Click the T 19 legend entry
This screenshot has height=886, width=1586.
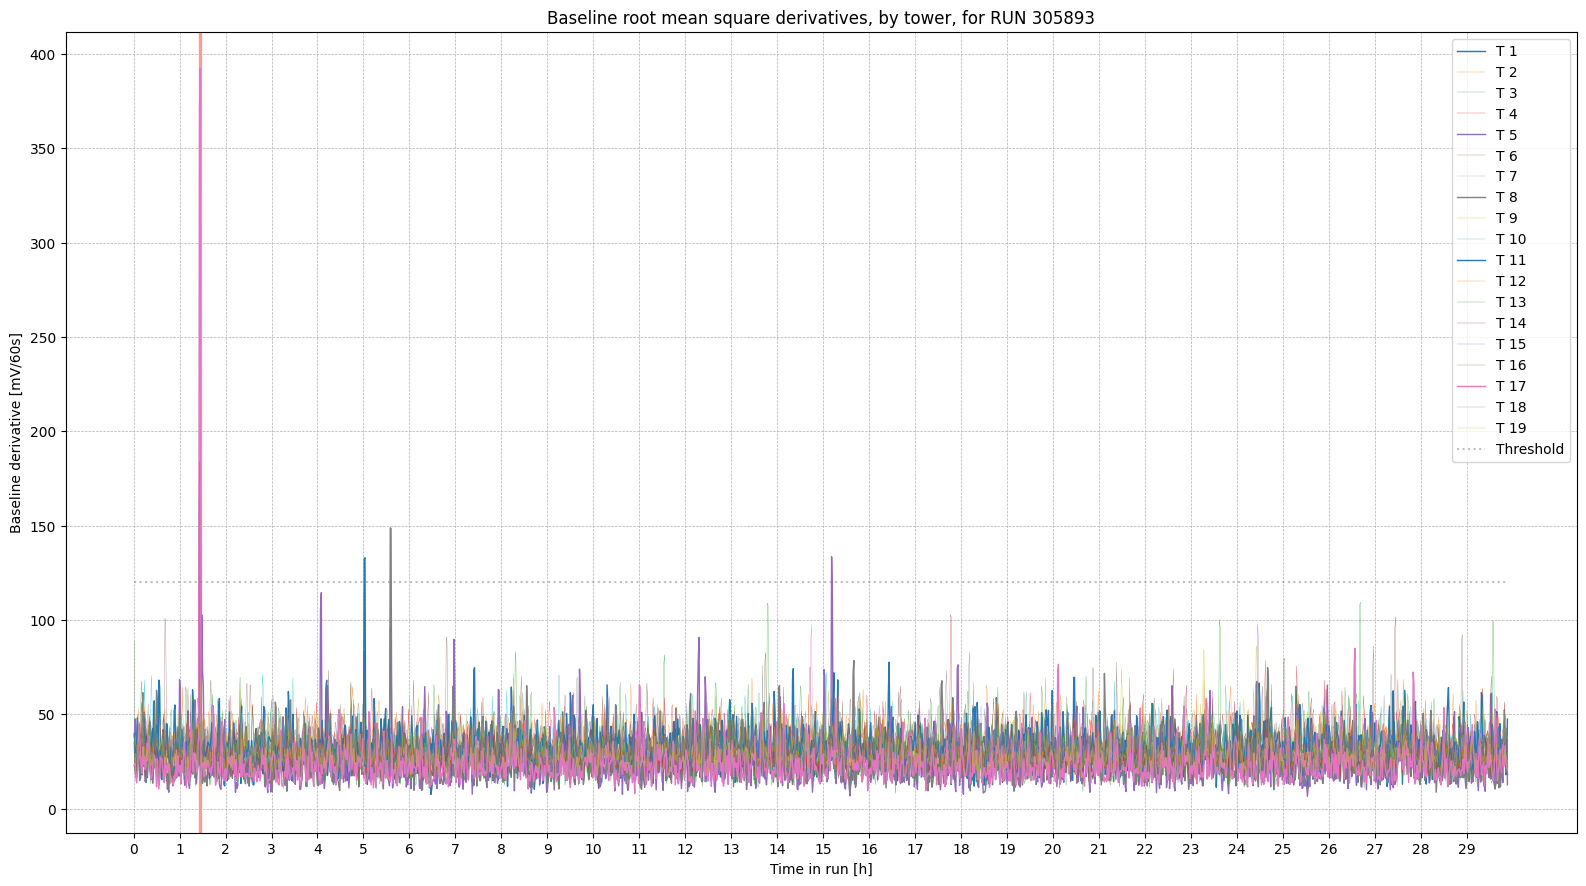[x=1510, y=428]
